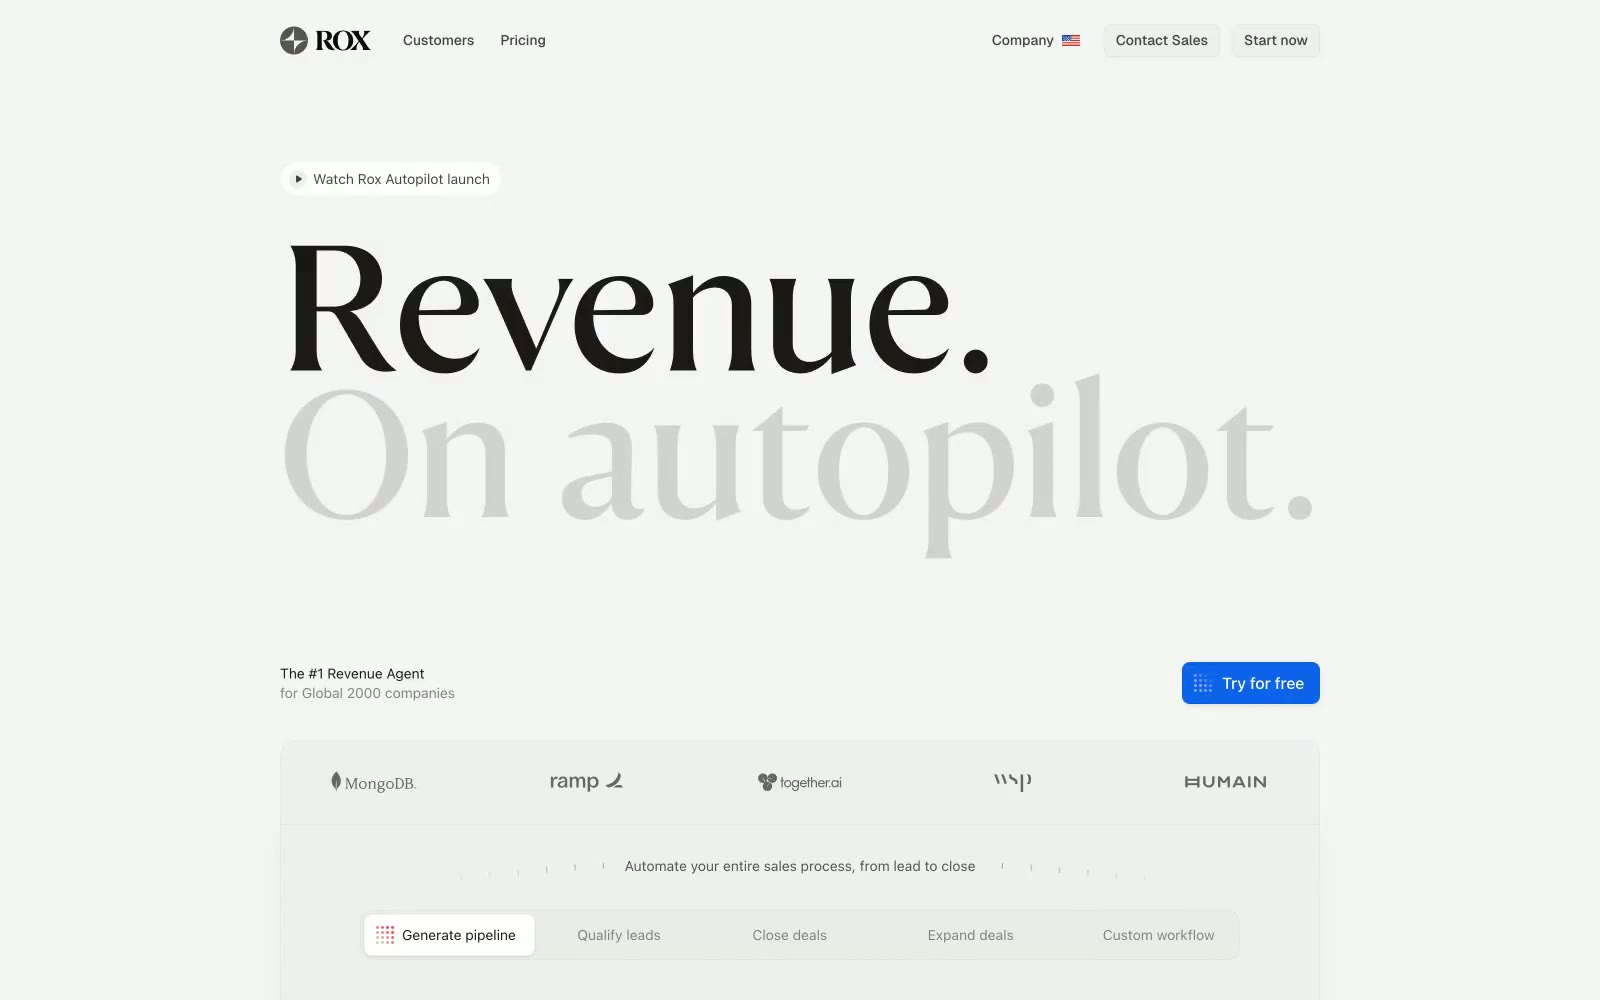
Task: Click the HUMAIN logo
Action: pyautogui.click(x=1225, y=782)
